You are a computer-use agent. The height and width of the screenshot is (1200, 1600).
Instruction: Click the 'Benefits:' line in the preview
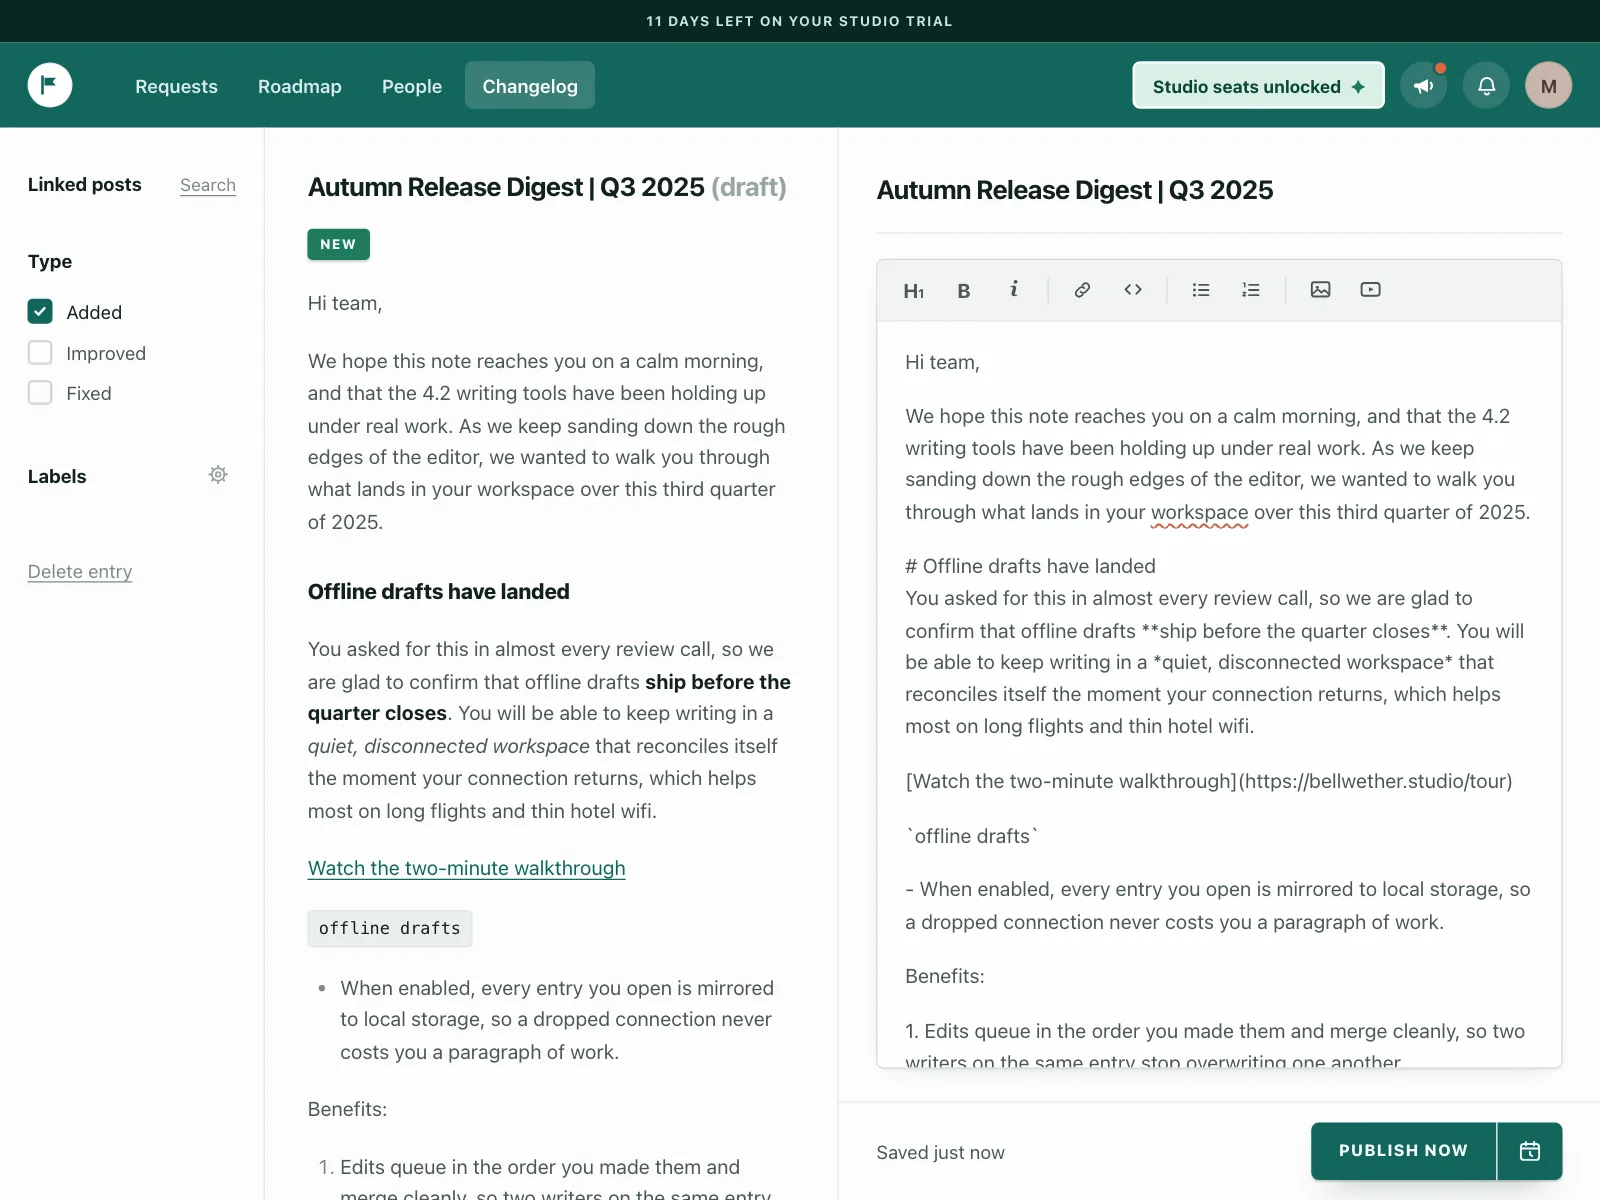[x=347, y=1109]
